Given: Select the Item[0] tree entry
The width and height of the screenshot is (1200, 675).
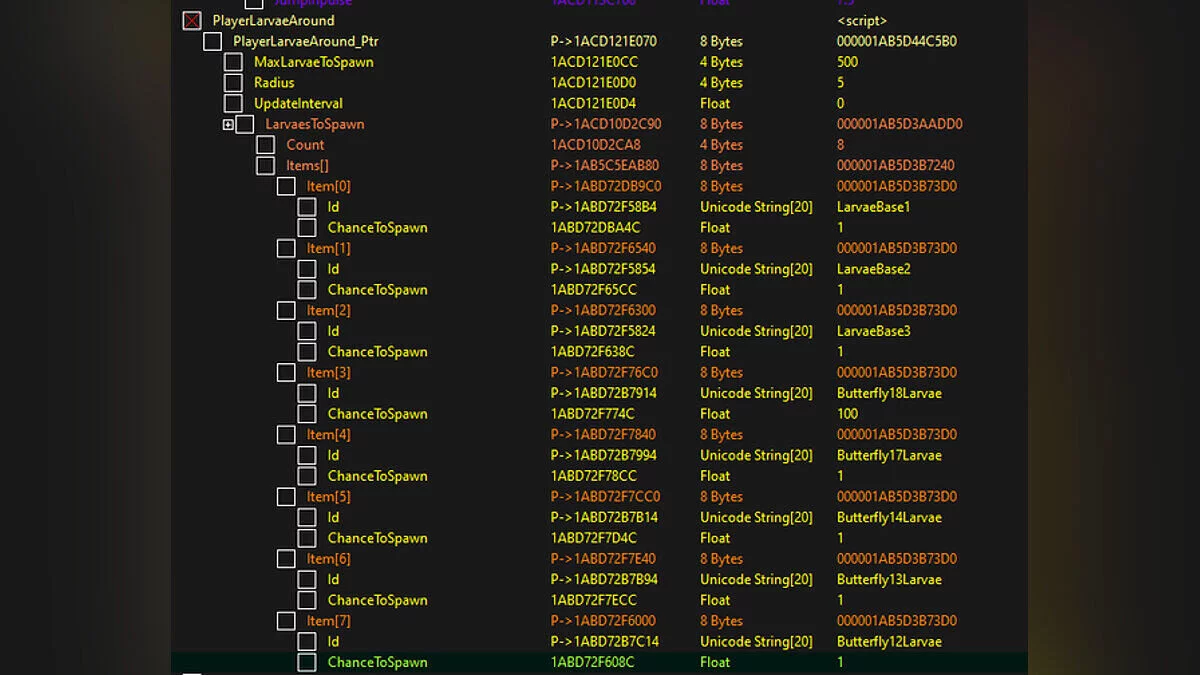Looking at the screenshot, I should click(x=328, y=187).
